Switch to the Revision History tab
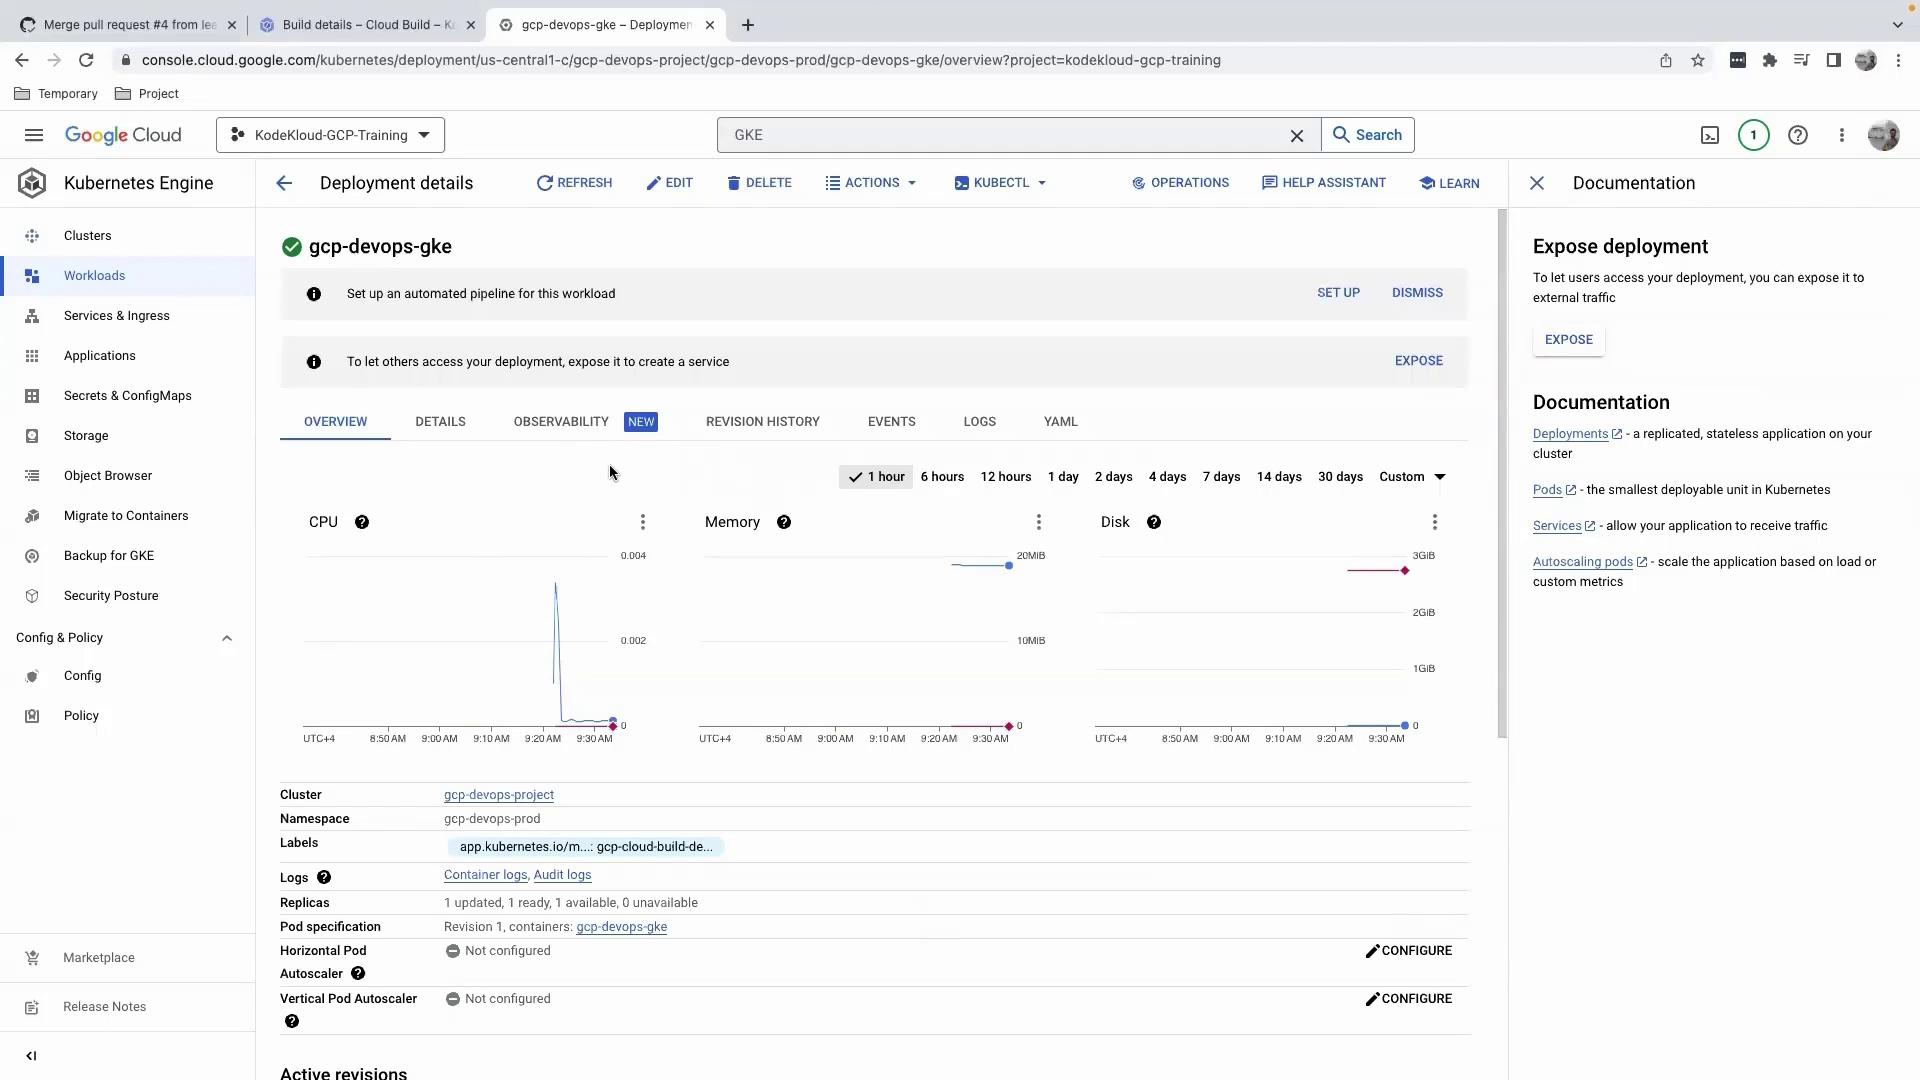Screen dimensions: 1920x1080 762,422
